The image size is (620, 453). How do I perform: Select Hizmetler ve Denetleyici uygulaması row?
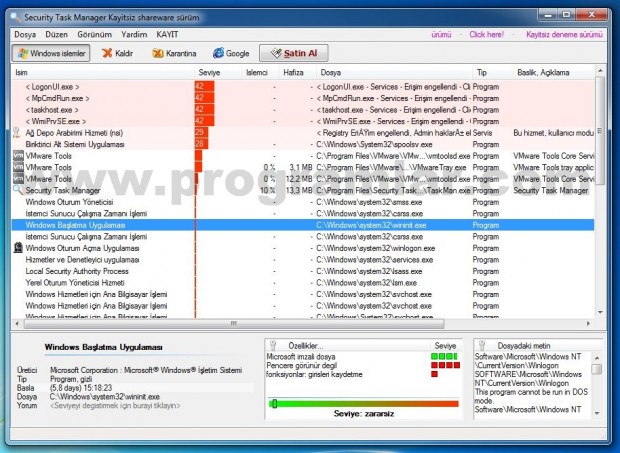point(303,260)
